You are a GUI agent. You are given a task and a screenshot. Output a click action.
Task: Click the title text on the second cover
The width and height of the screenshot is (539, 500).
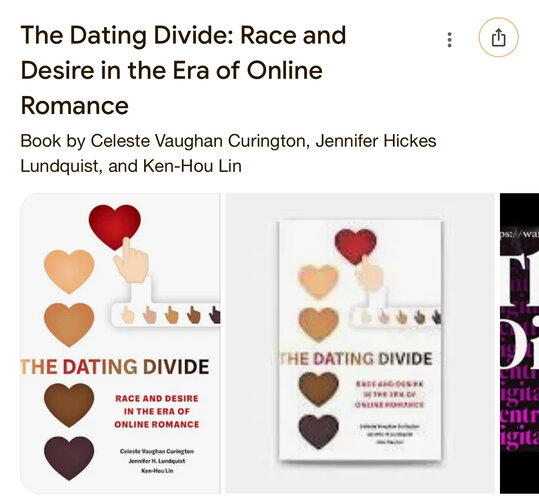[x=356, y=359]
